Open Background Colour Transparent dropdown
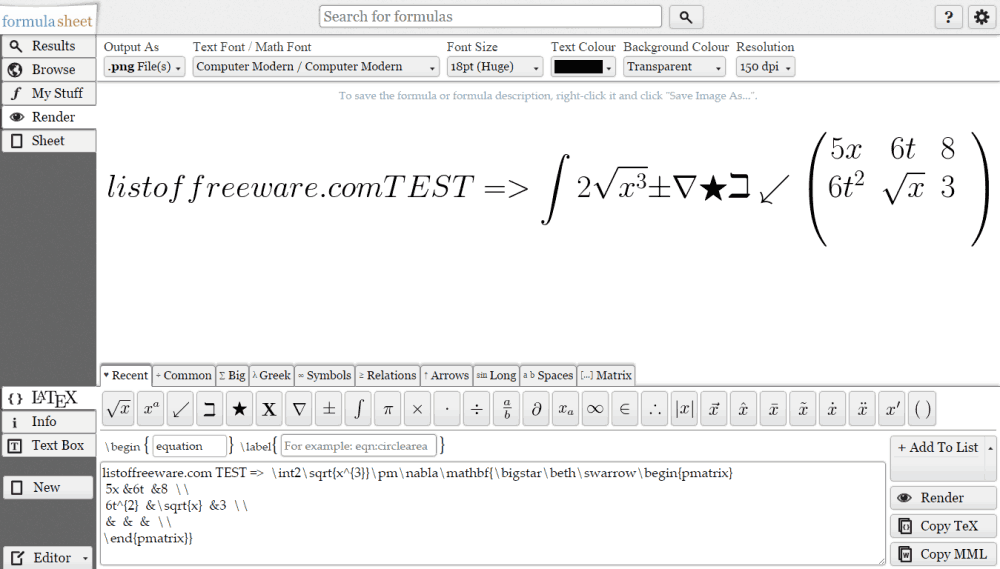 (675, 67)
